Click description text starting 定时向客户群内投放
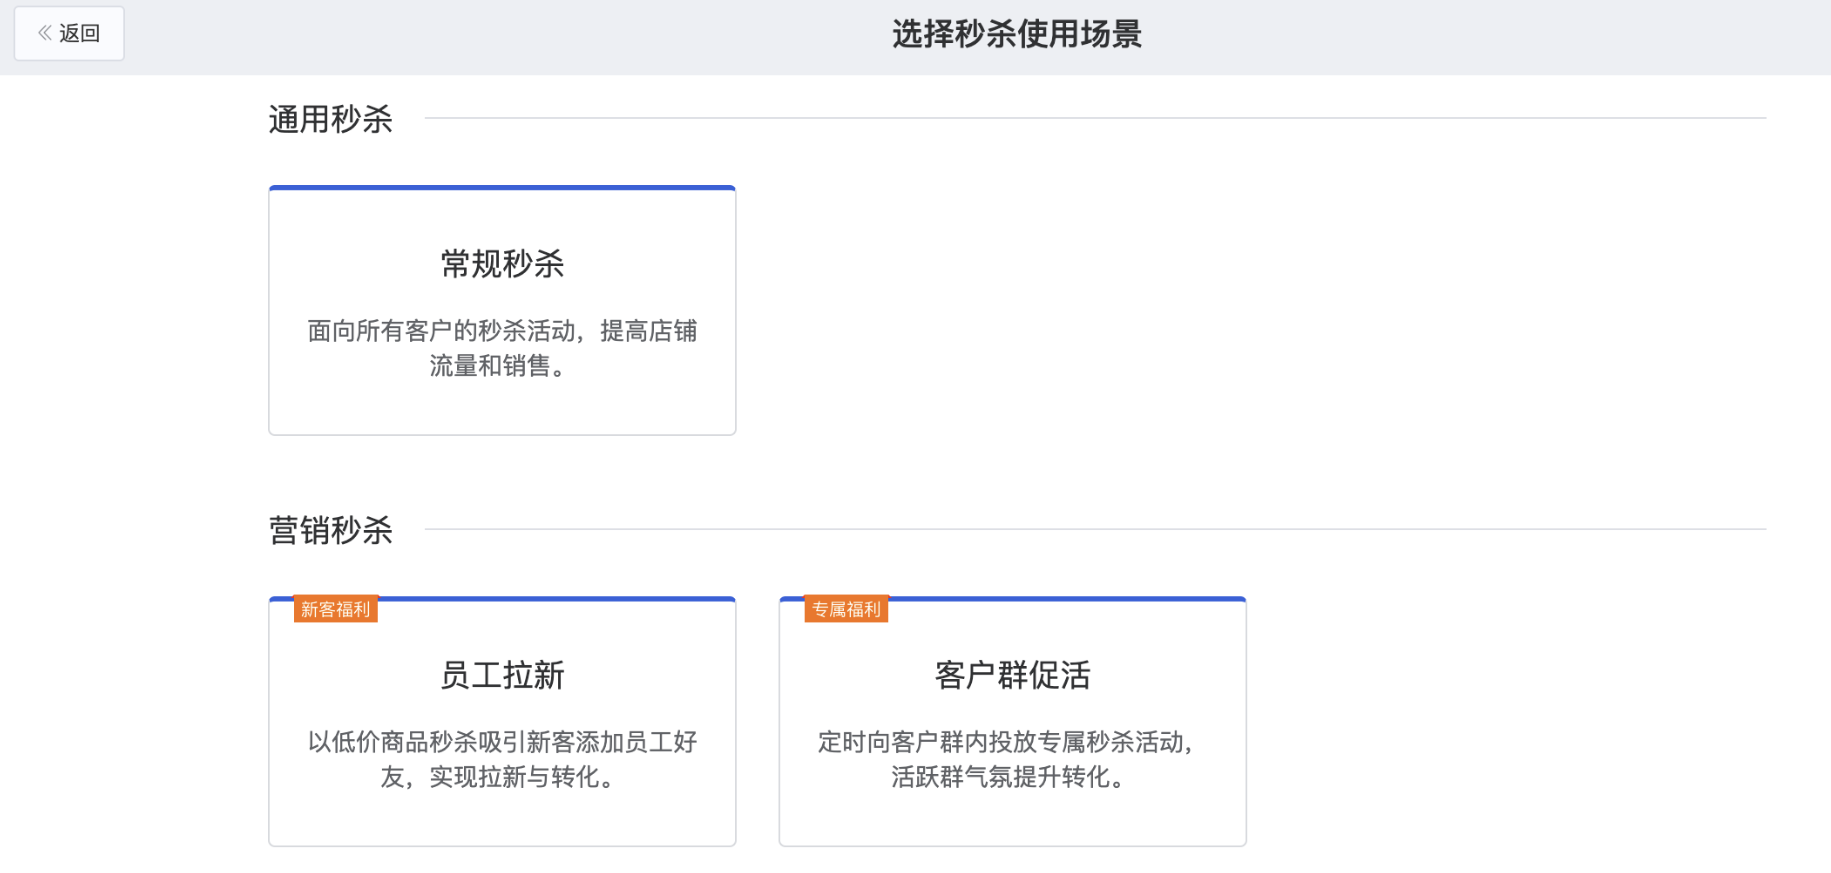Image resolution: width=1831 pixels, height=873 pixels. [x=1008, y=759]
